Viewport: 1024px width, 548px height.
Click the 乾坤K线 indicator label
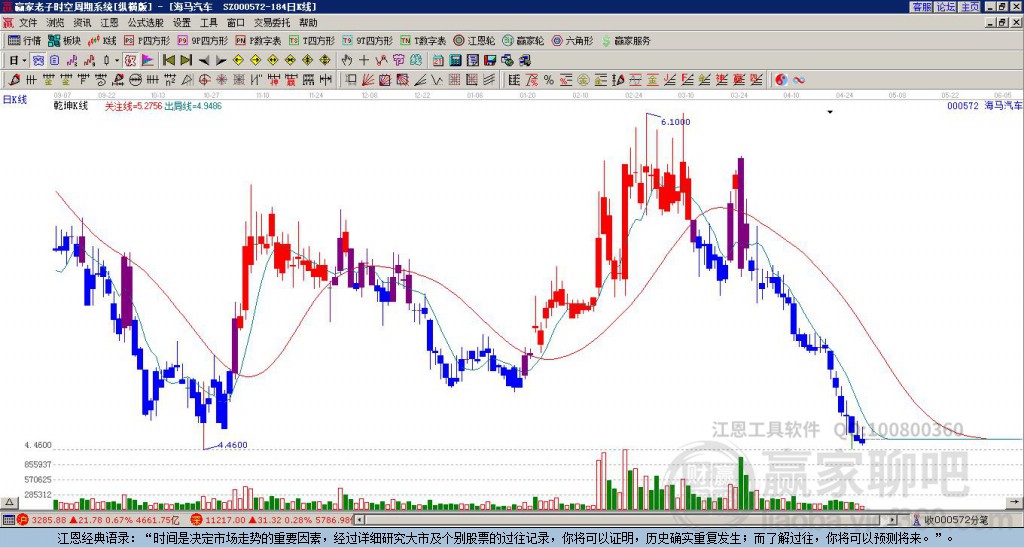[71, 106]
